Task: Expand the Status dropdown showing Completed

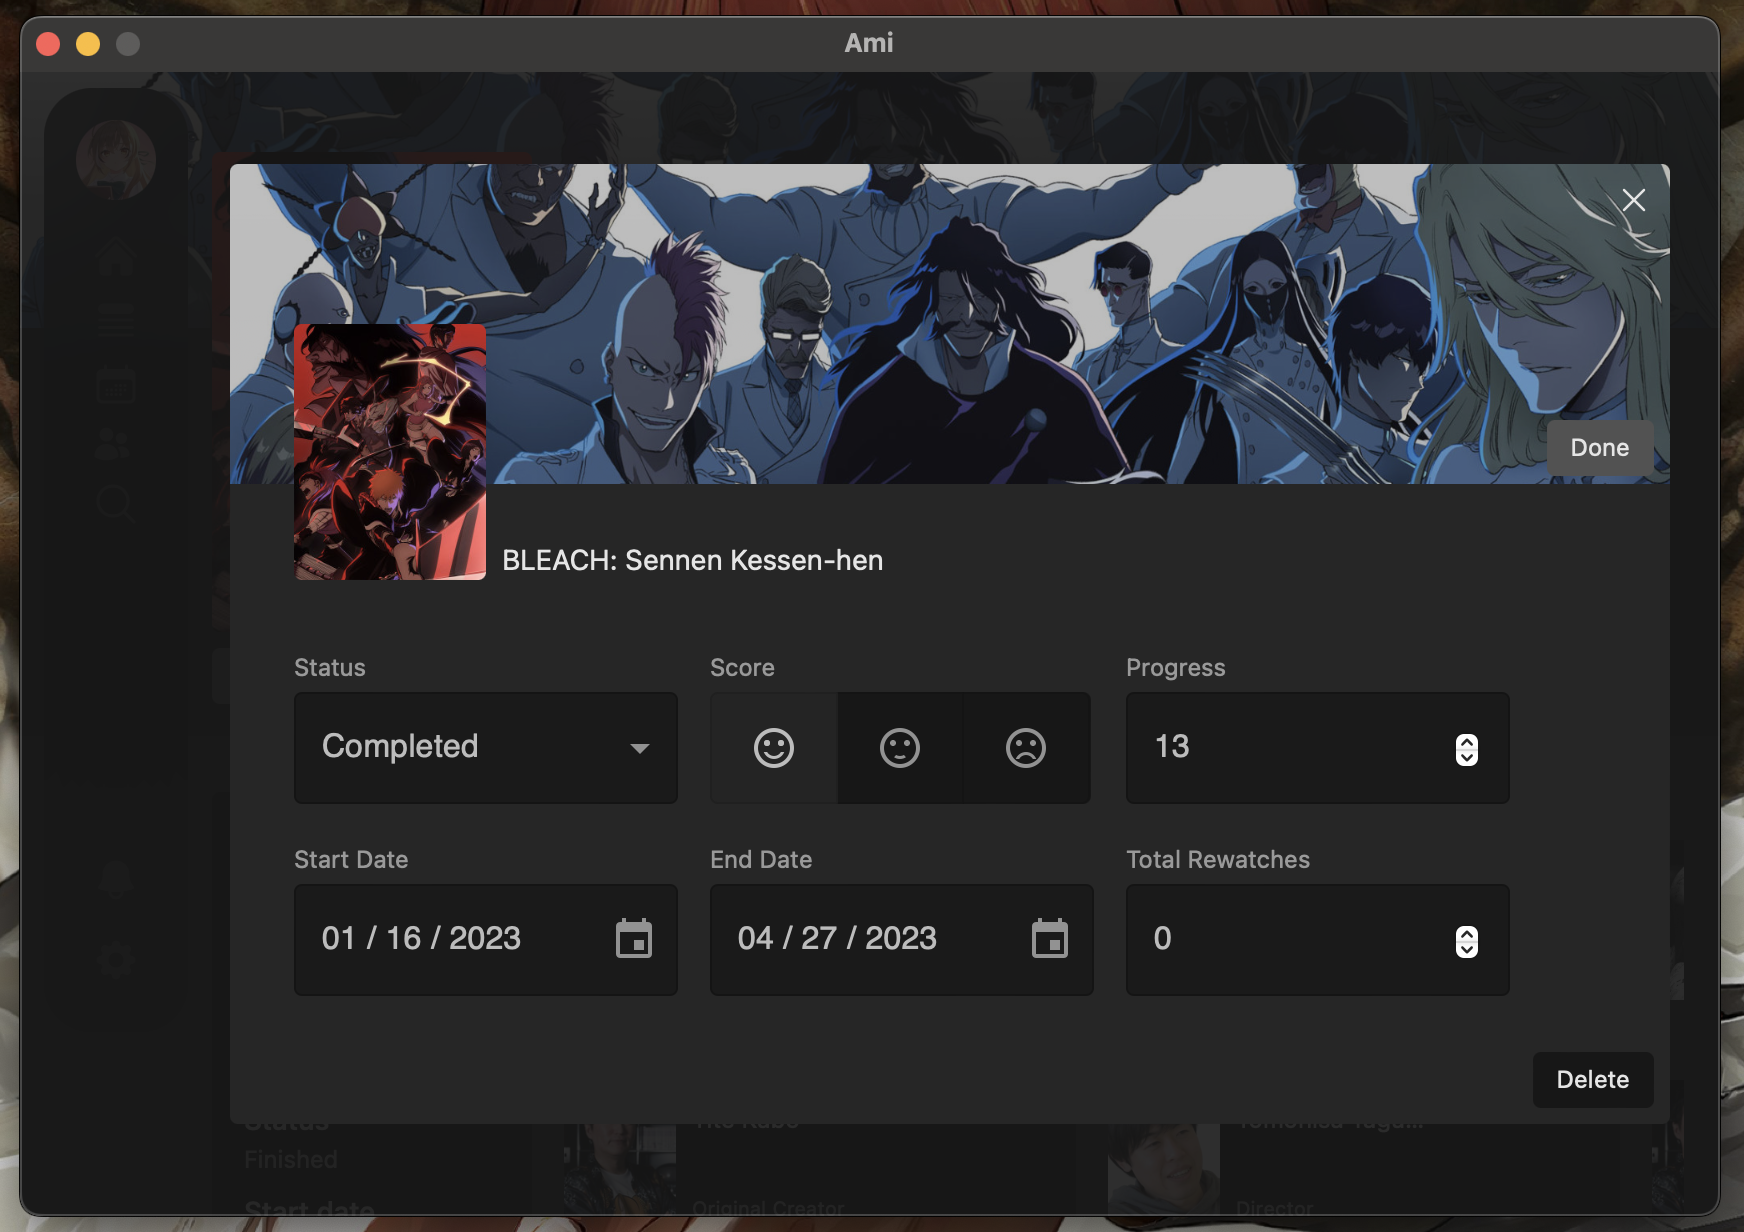Action: pyautogui.click(x=486, y=748)
